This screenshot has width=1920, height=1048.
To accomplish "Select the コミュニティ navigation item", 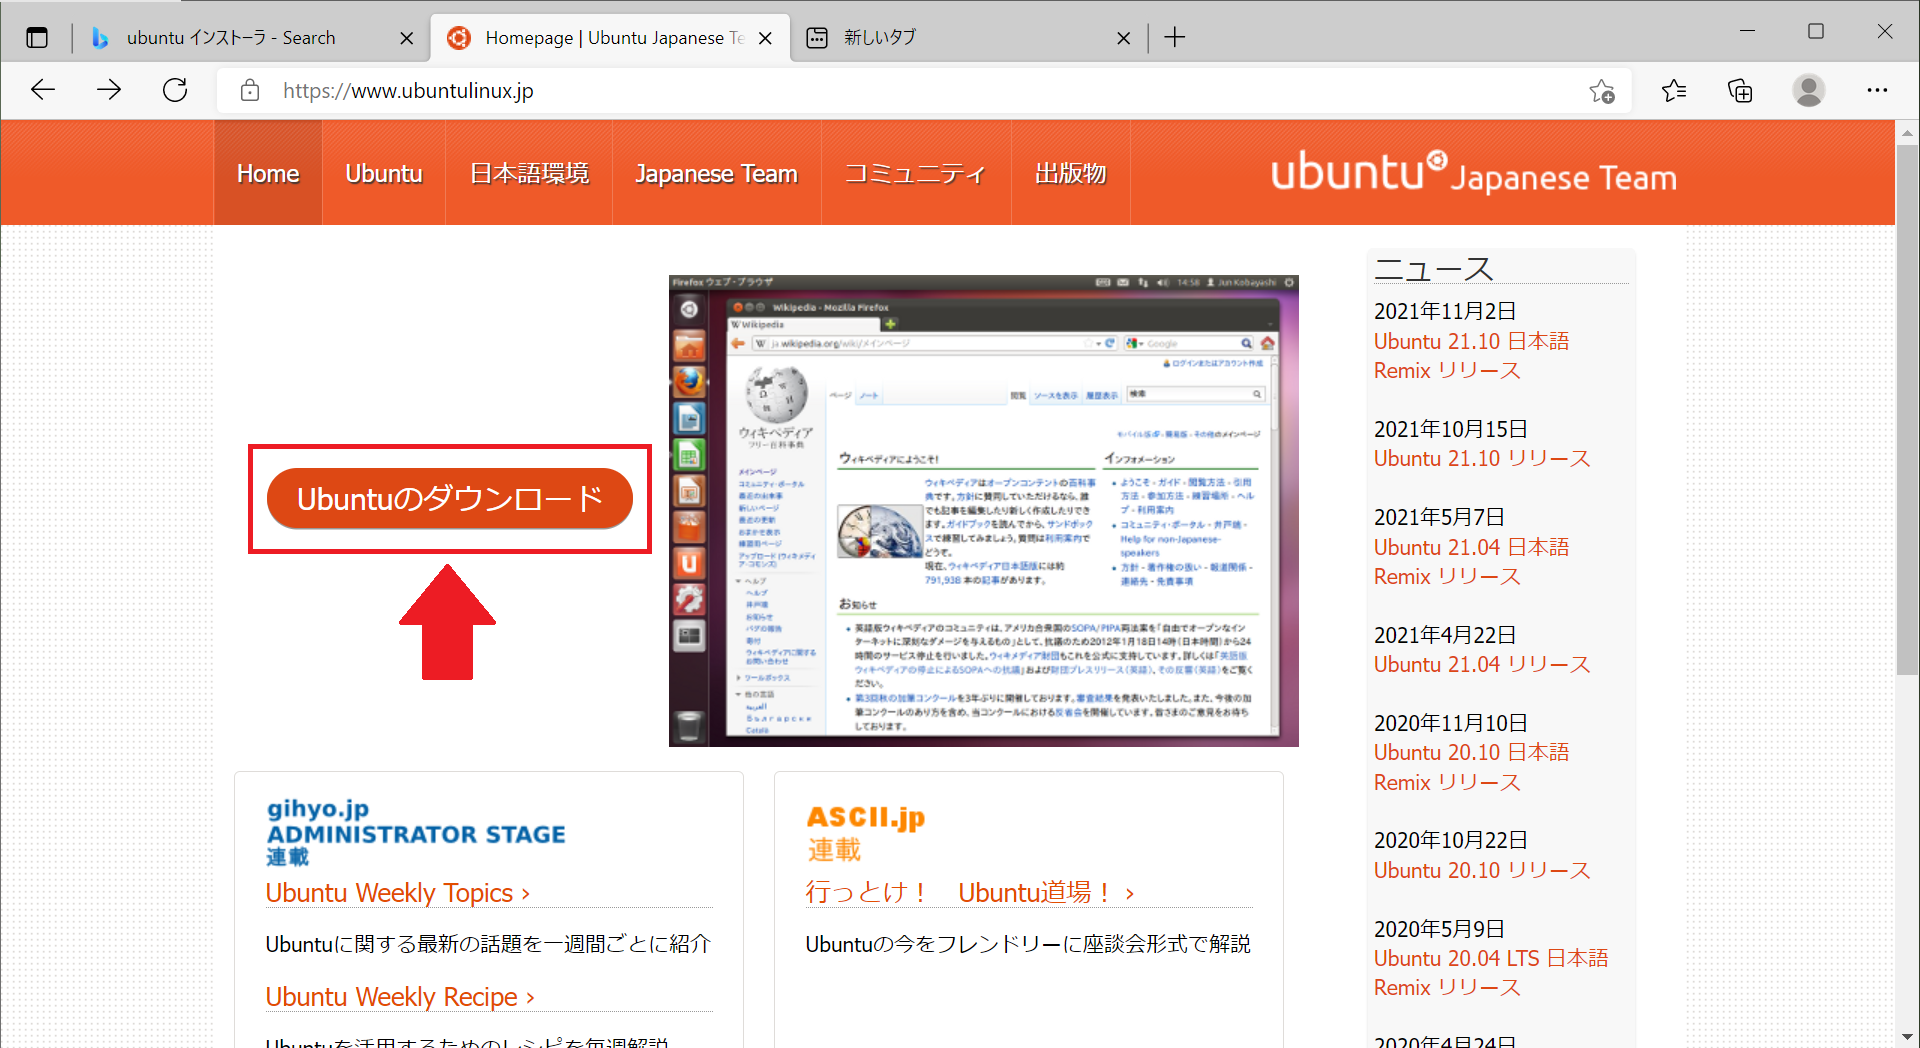I will [x=914, y=172].
